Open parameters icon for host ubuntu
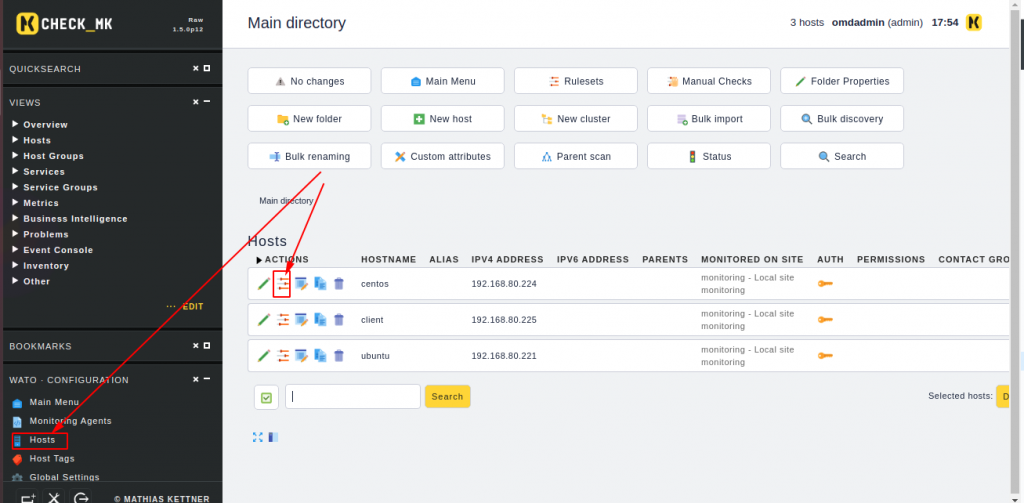Viewport: 1024px width, 503px height. coord(282,355)
